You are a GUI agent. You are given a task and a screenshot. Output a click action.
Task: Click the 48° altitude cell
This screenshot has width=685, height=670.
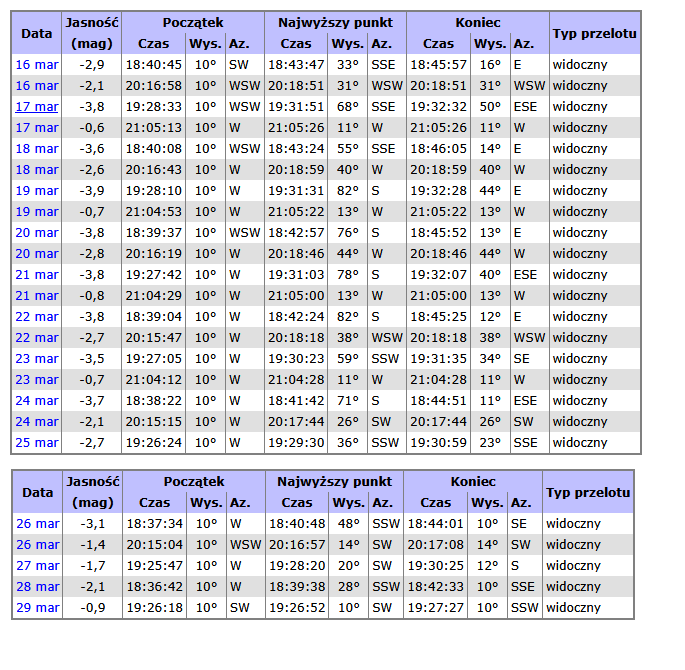(x=348, y=523)
